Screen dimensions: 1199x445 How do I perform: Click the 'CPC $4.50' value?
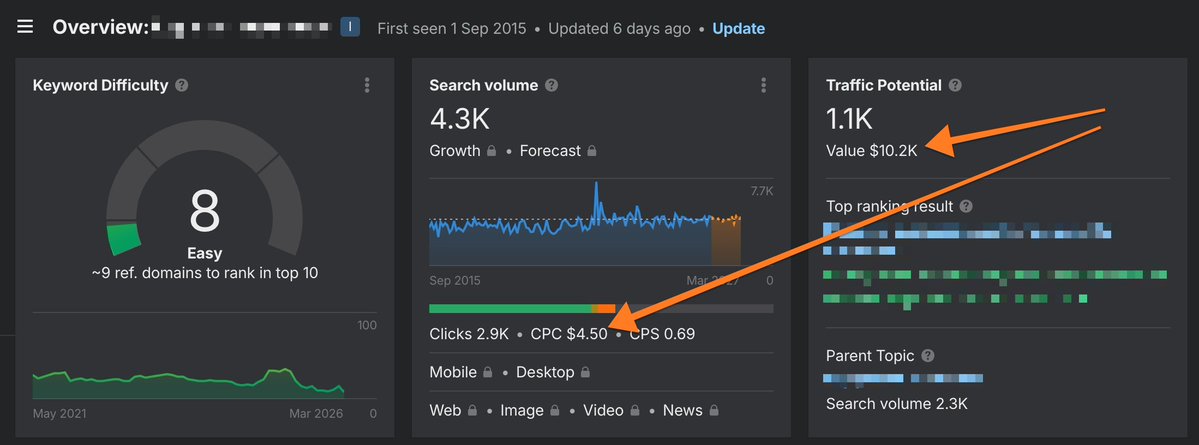pyautogui.click(x=569, y=334)
